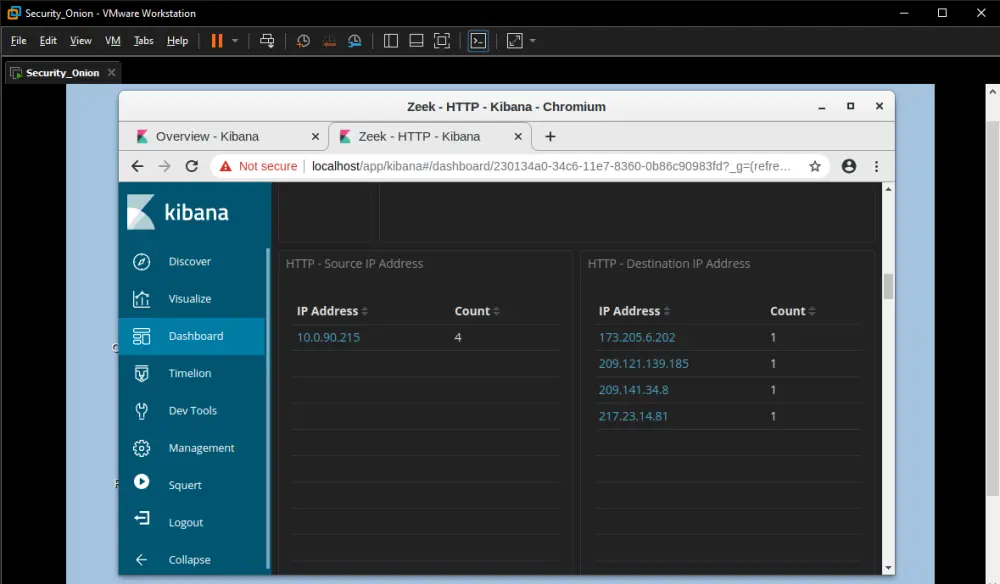Screen dimensions: 1000x584
Task: Click the Not secure warning indicator
Action: [258, 166]
